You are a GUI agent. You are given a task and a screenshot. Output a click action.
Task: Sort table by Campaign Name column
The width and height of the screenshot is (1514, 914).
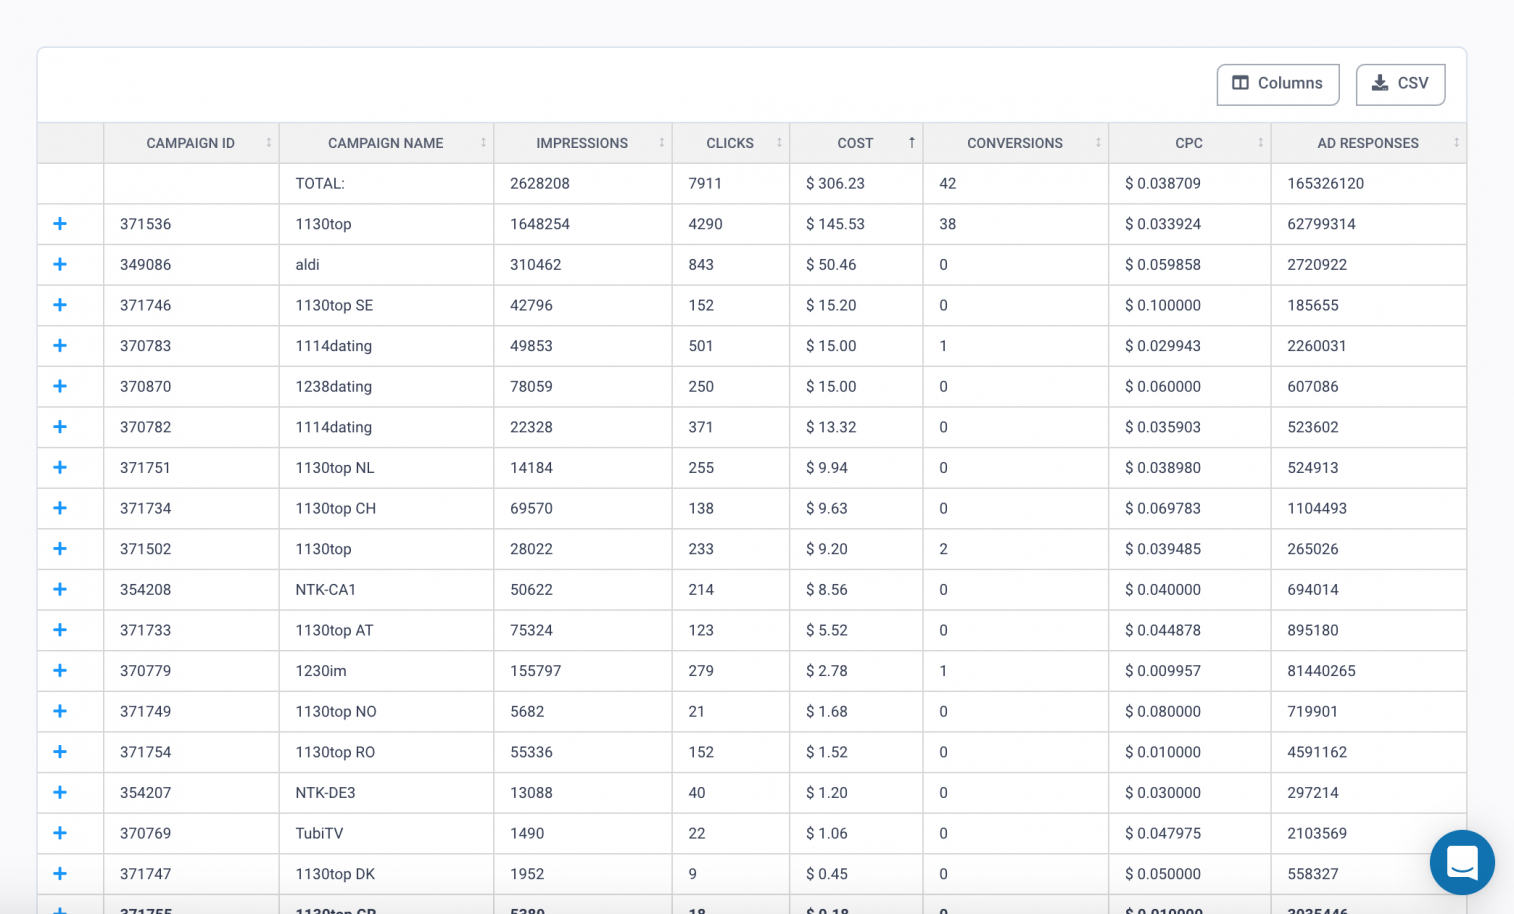pos(386,143)
